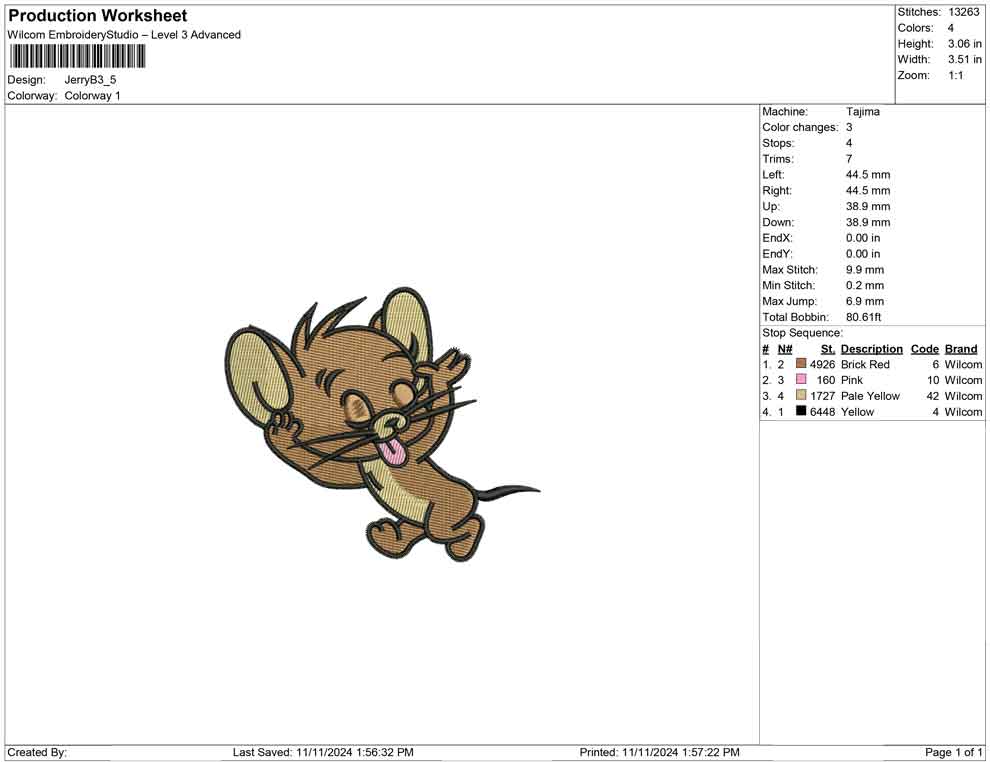Click the Max Stitch value '9.9 mm'
Image resolution: width=990 pixels, height=762 pixels.
pyautogui.click(x=865, y=270)
